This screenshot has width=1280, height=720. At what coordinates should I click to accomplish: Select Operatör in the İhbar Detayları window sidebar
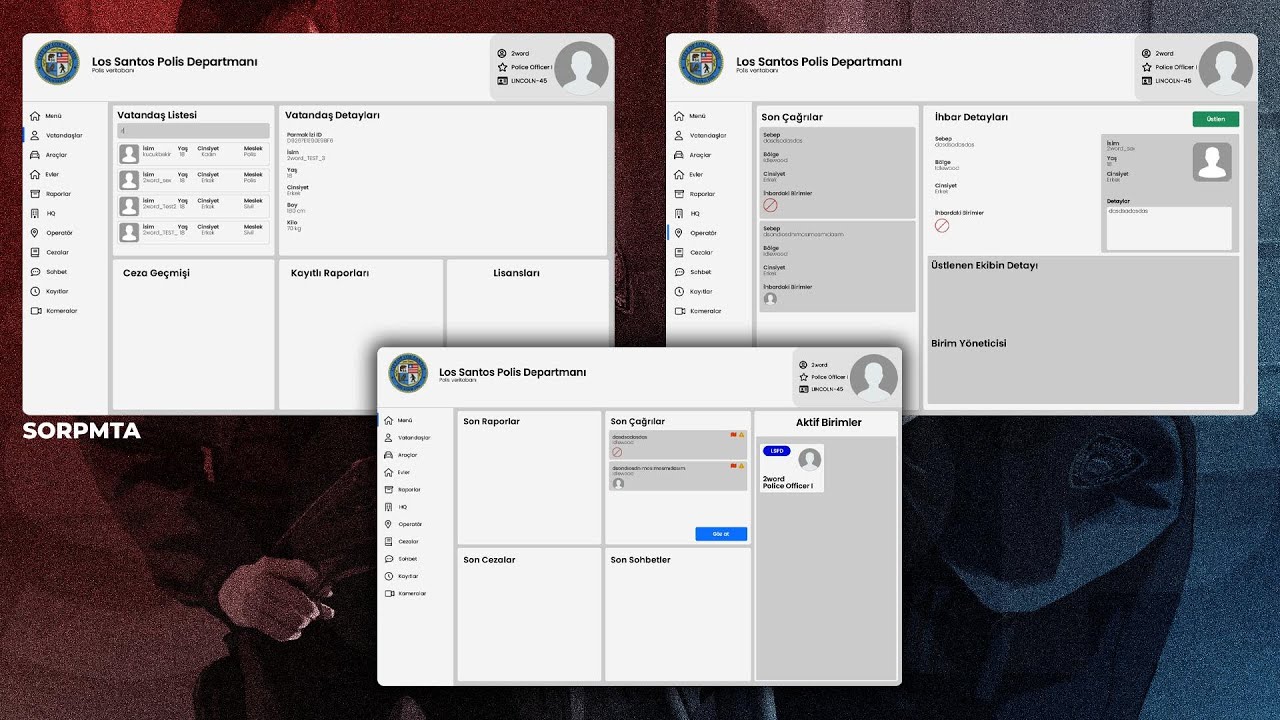(x=696, y=233)
